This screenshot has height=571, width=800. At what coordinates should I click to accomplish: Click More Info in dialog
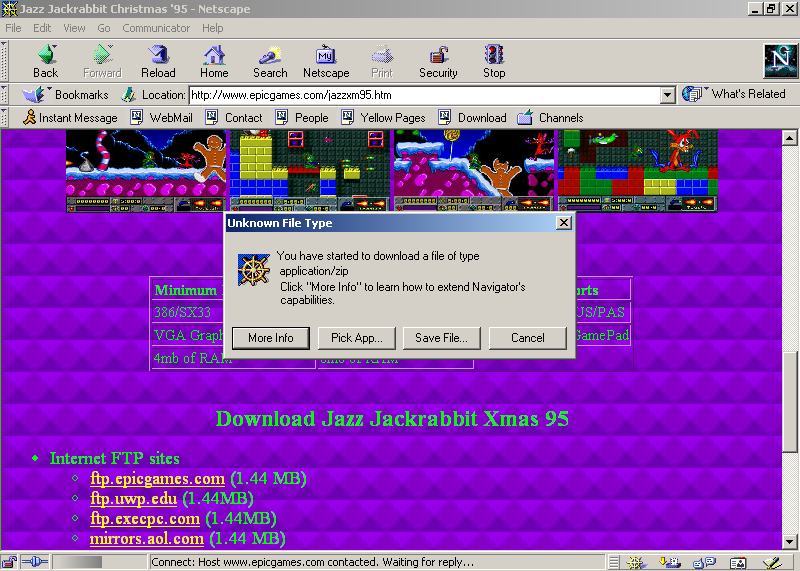[270, 338]
